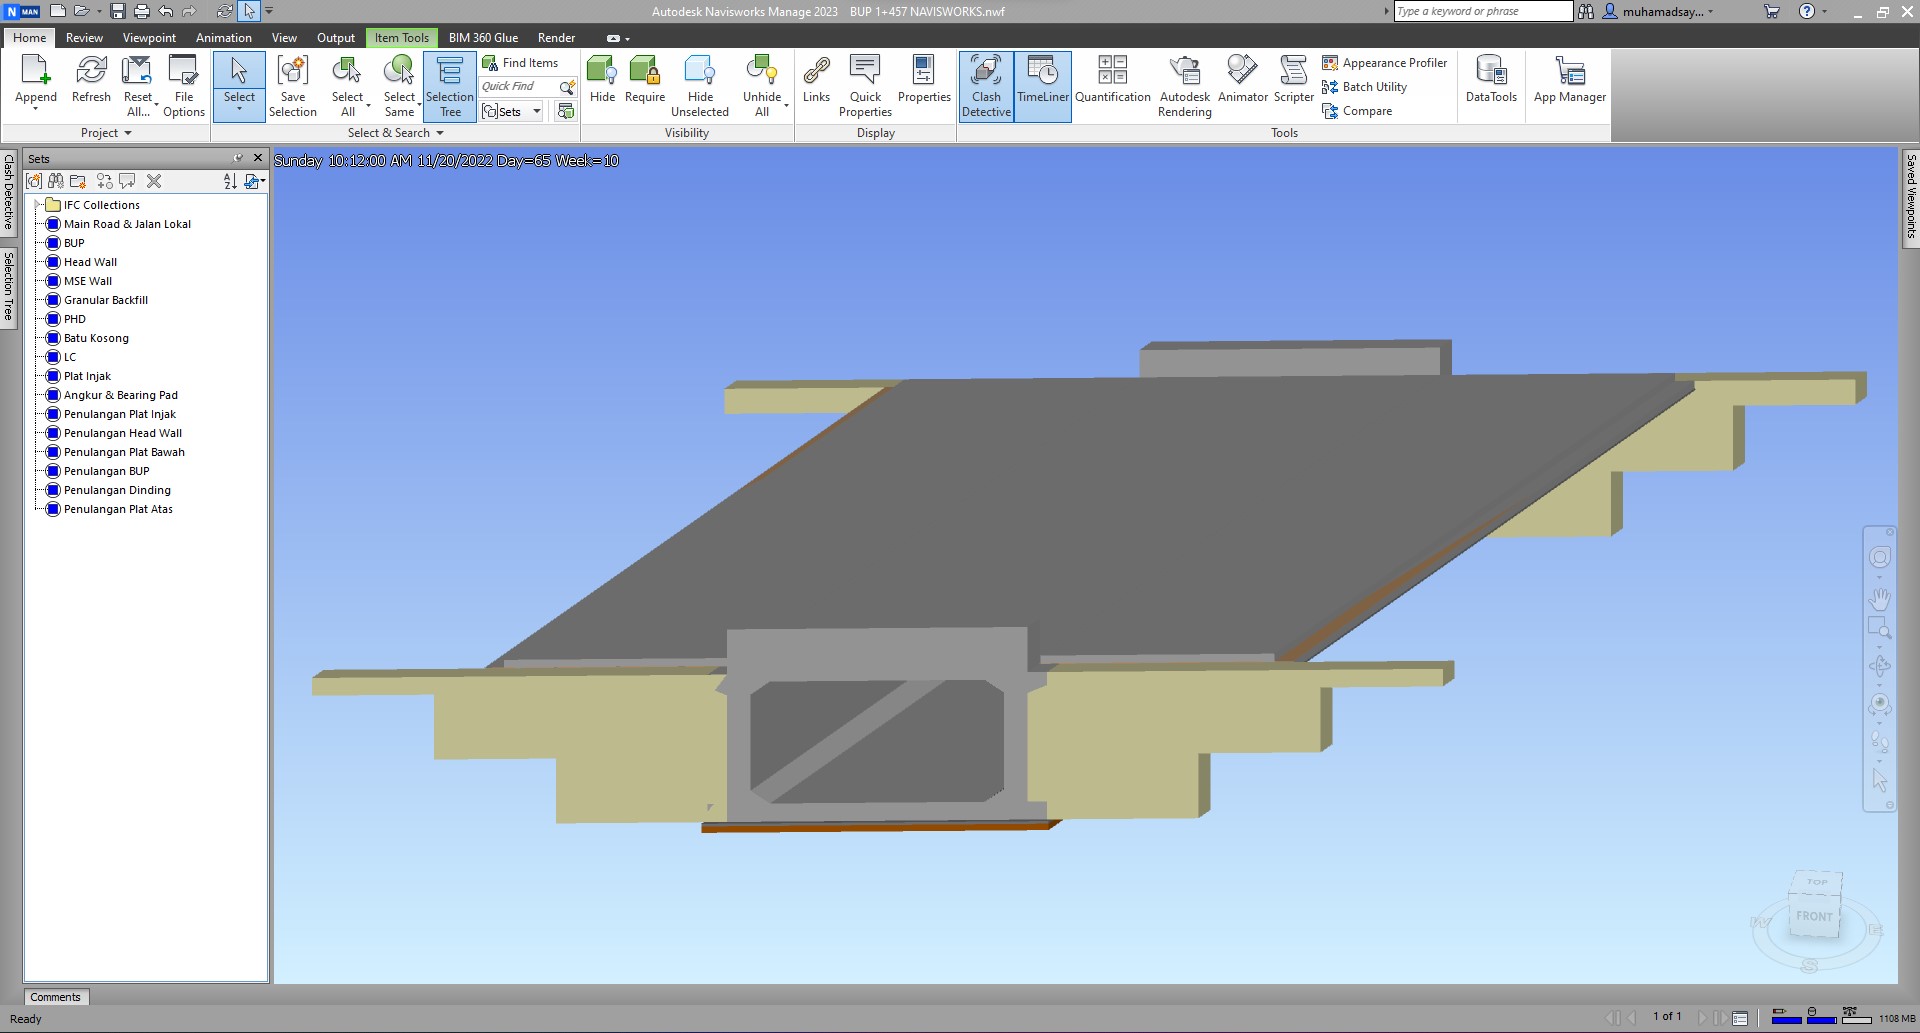Open the Steering Wheels tool on navigation bar
1920x1033 pixels.
click(x=1880, y=557)
